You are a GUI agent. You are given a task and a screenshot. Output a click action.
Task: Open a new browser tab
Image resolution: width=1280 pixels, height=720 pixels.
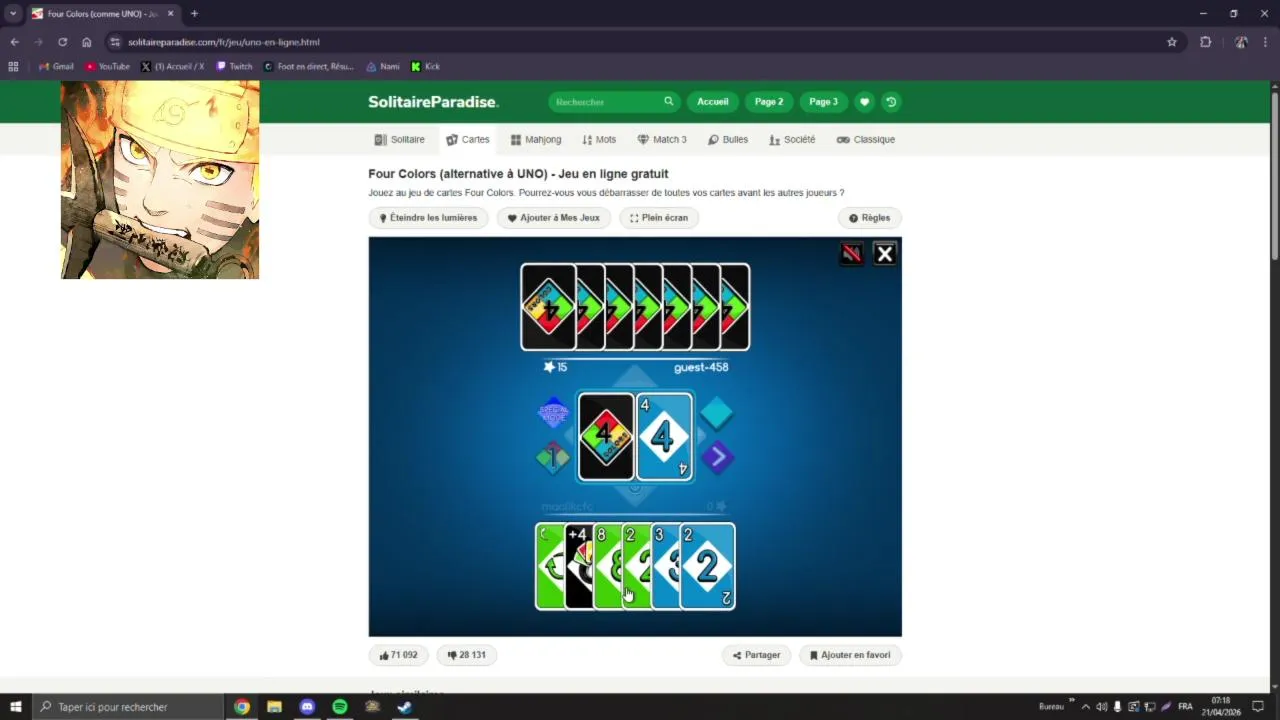click(x=194, y=14)
